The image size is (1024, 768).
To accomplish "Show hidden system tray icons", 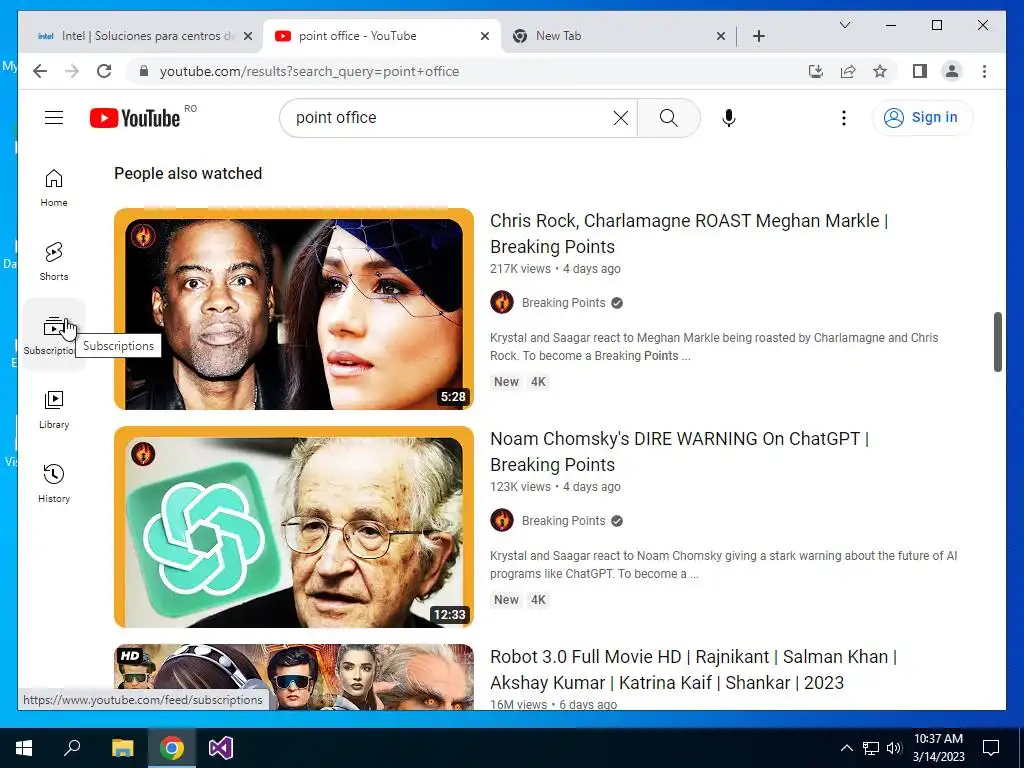I will pyautogui.click(x=846, y=748).
